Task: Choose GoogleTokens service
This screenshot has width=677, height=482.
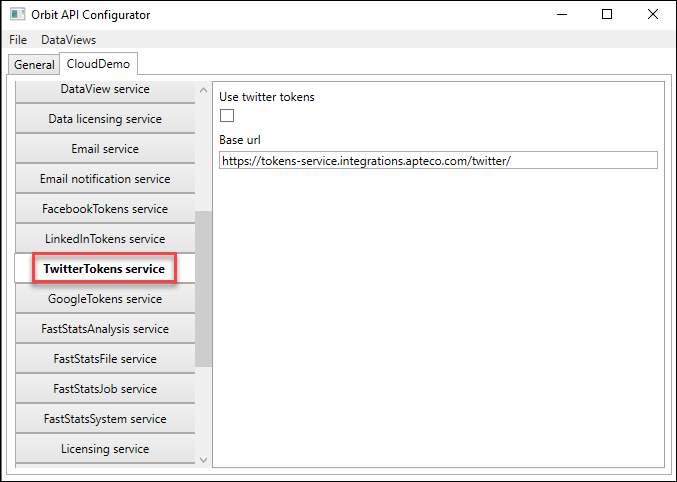Action: click(x=105, y=299)
